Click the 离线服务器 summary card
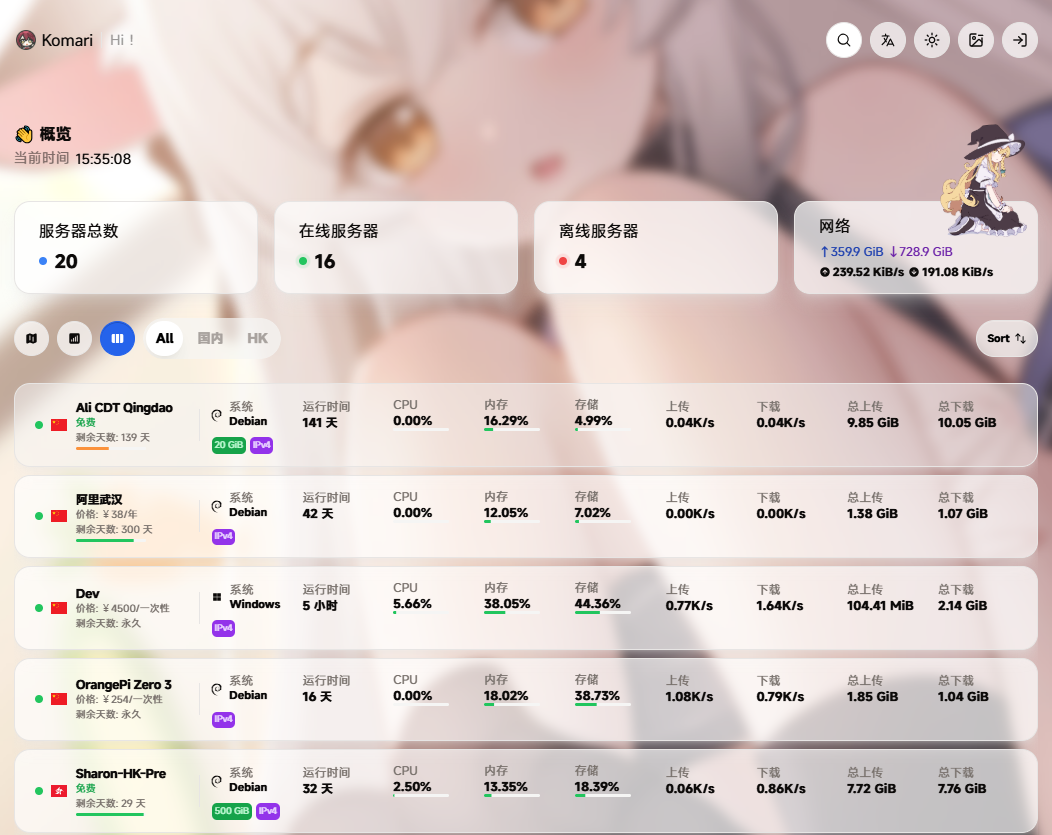This screenshot has height=835, width=1052. (655, 247)
